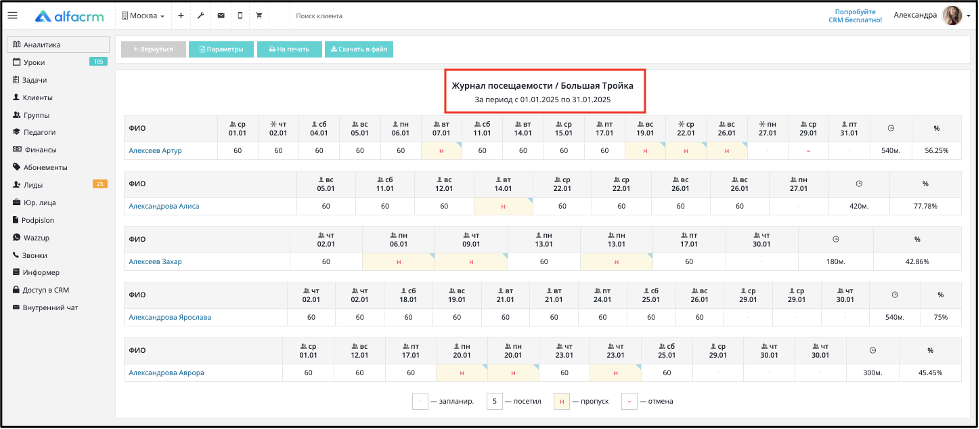Click Александра user avatar

coord(952,16)
